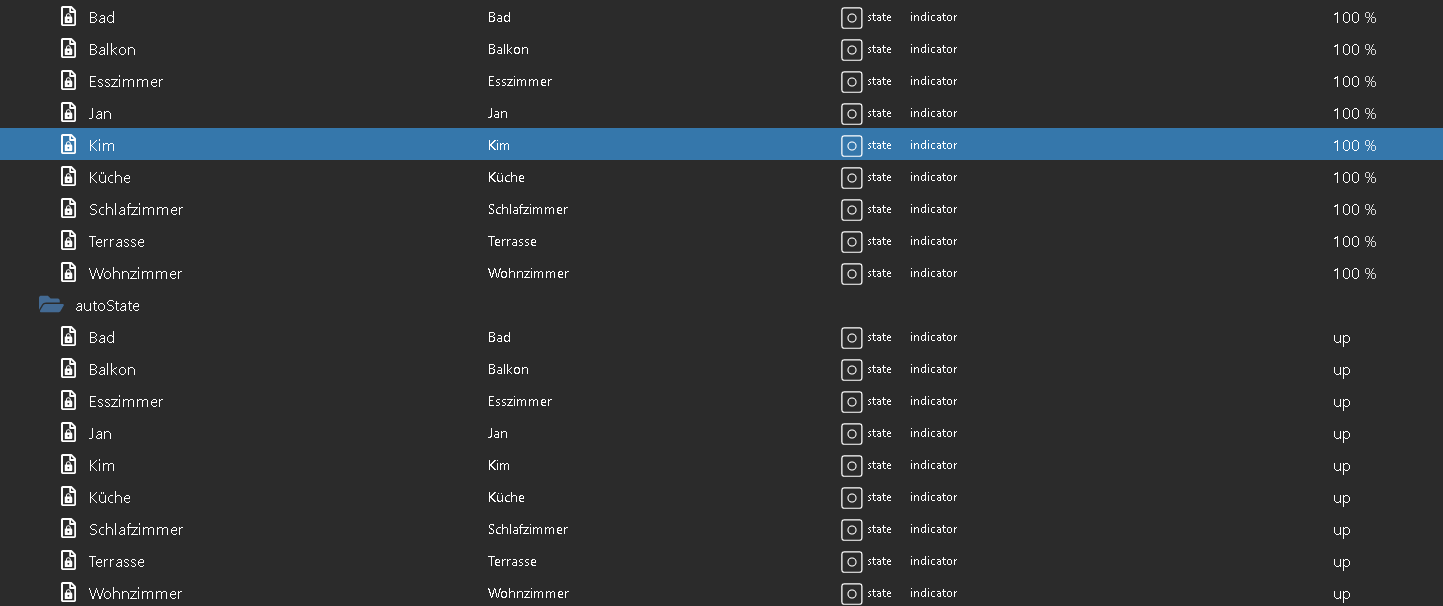Click the state type icon in the selected Kim row
This screenshot has height=606, width=1443.
coord(851,145)
